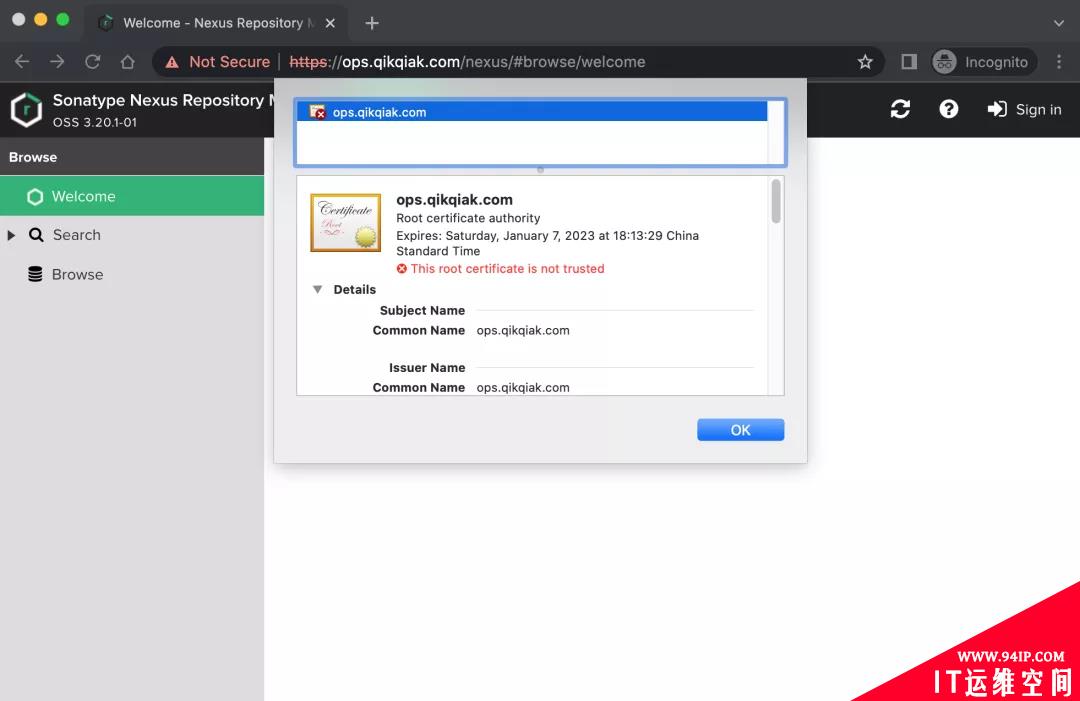Click the Welcome hexagon icon in the sidebar
This screenshot has width=1080, height=701.
(35, 197)
